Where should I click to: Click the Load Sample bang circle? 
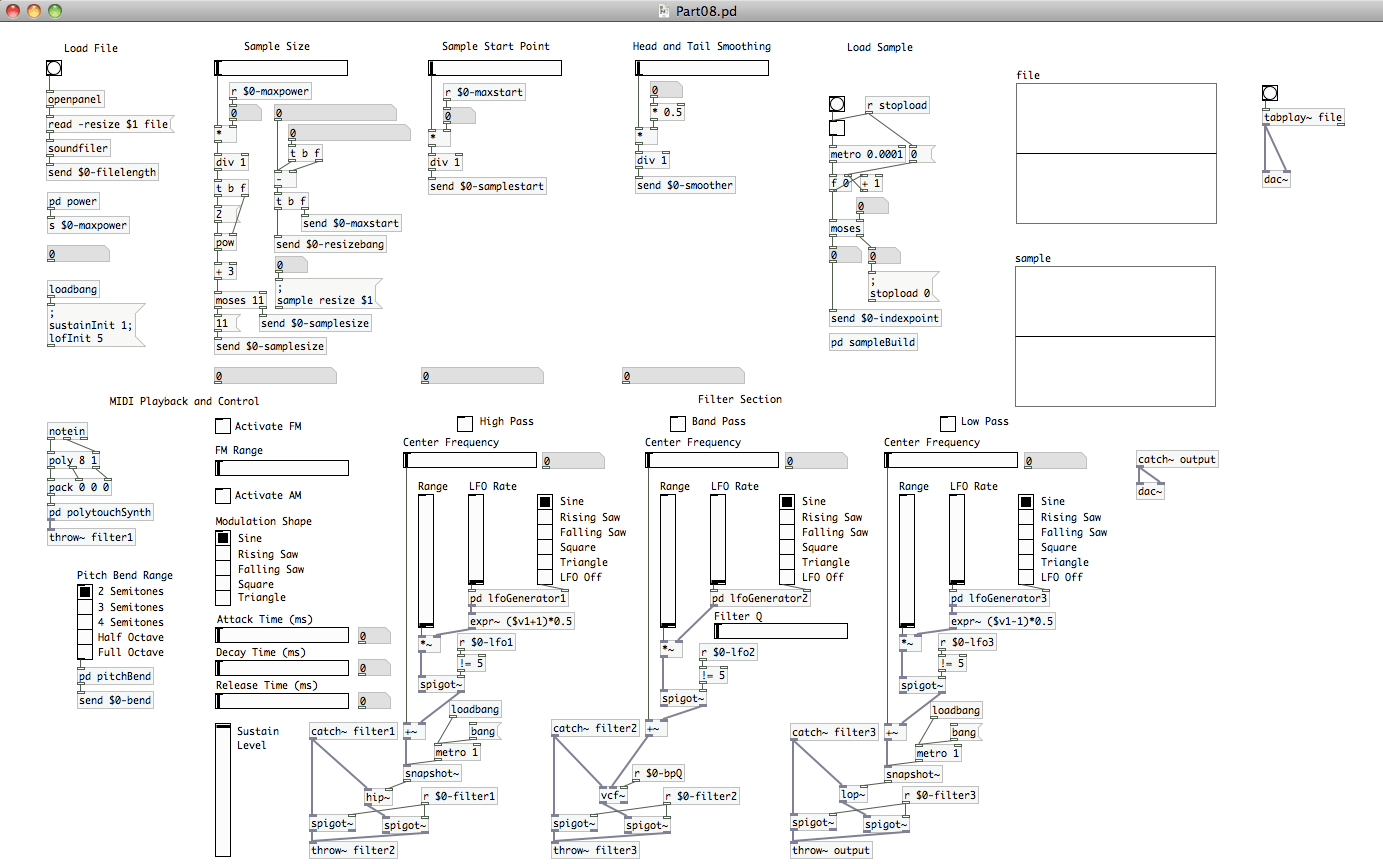(x=837, y=104)
